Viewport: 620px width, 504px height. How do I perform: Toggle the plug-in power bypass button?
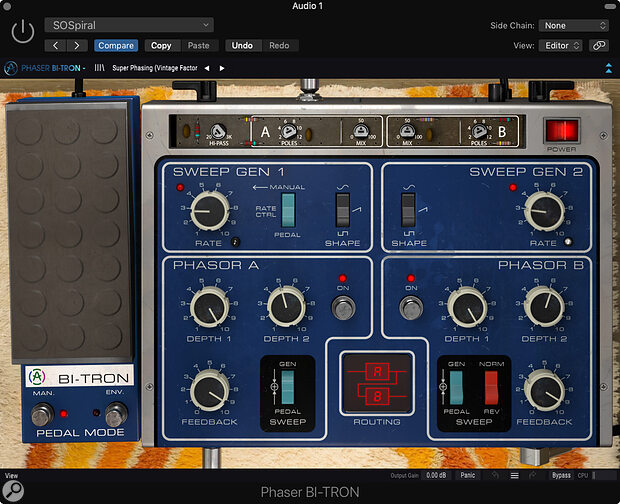pos(23,31)
